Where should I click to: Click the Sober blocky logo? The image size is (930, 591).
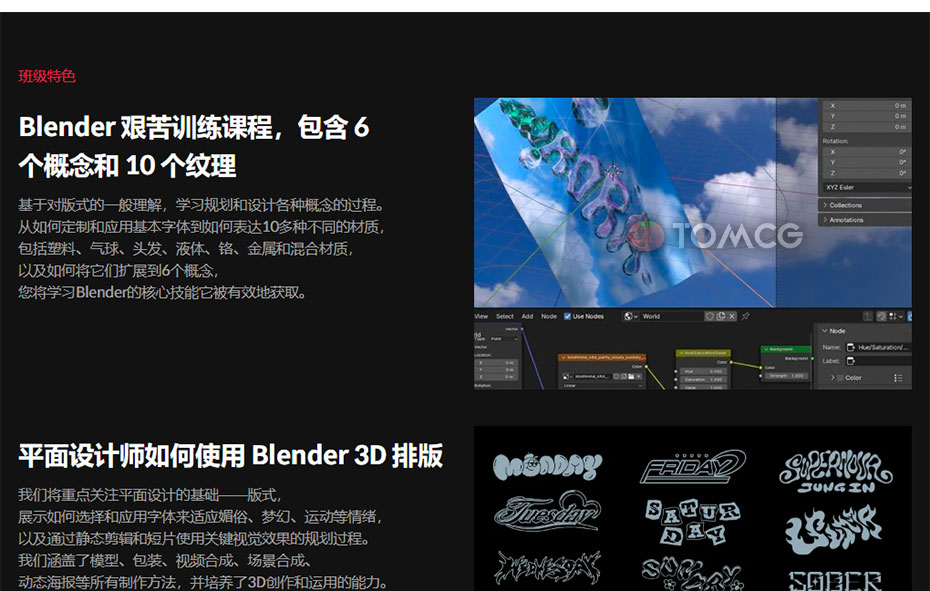pos(835,580)
